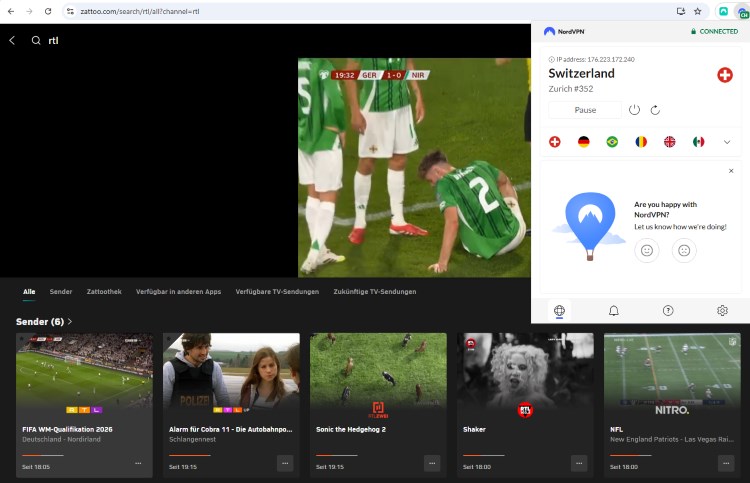Click the 'Sonic the Hedgehog 2' title
The height and width of the screenshot is (483, 750).
tap(351, 429)
